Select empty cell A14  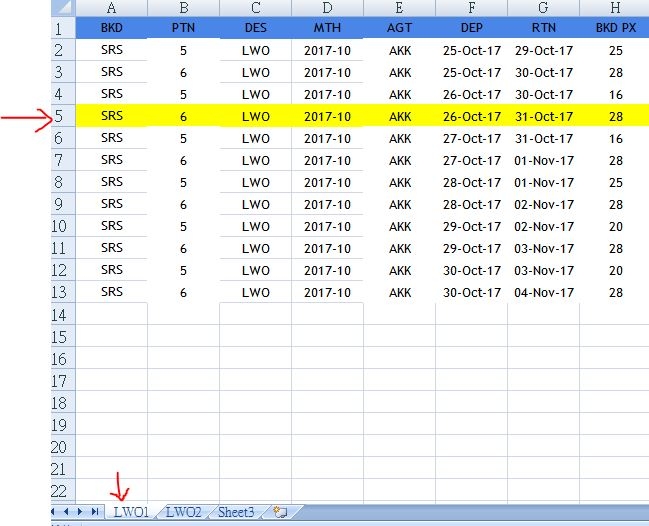tap(111, 314)
